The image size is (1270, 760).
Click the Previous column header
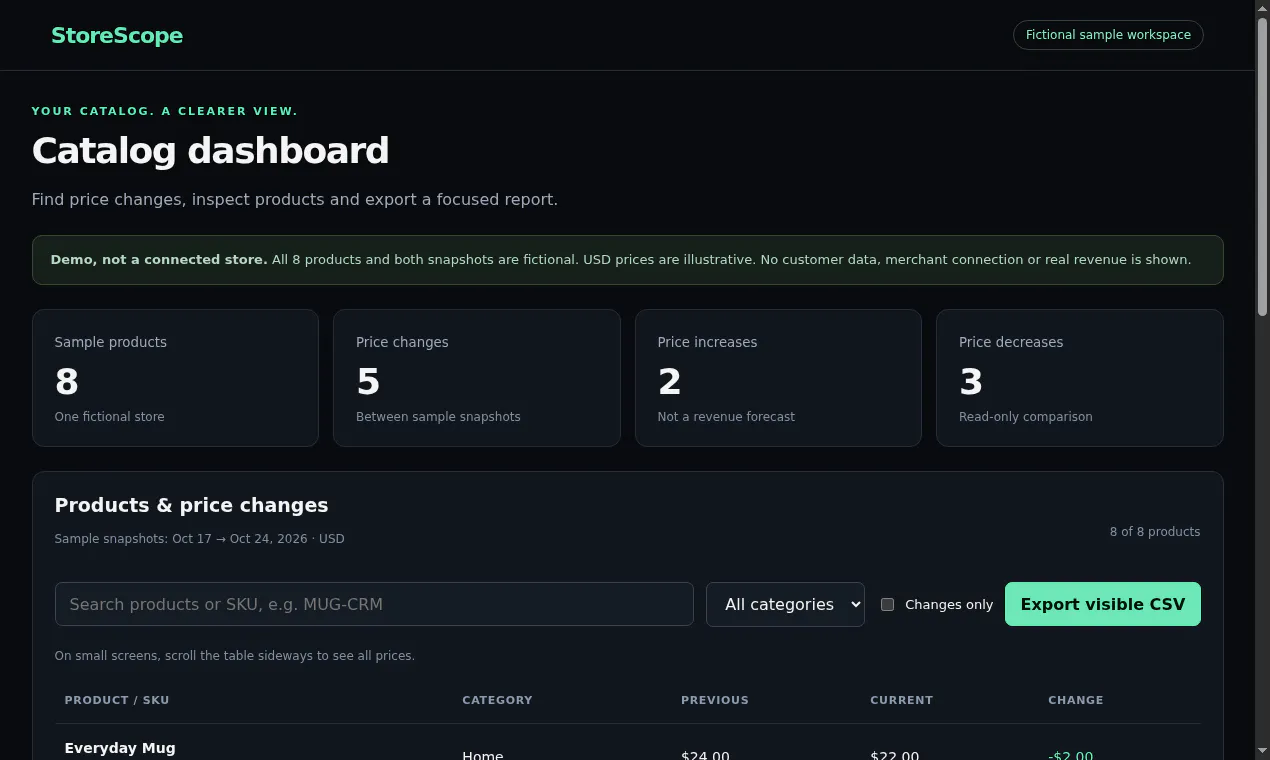click(715, 700)
